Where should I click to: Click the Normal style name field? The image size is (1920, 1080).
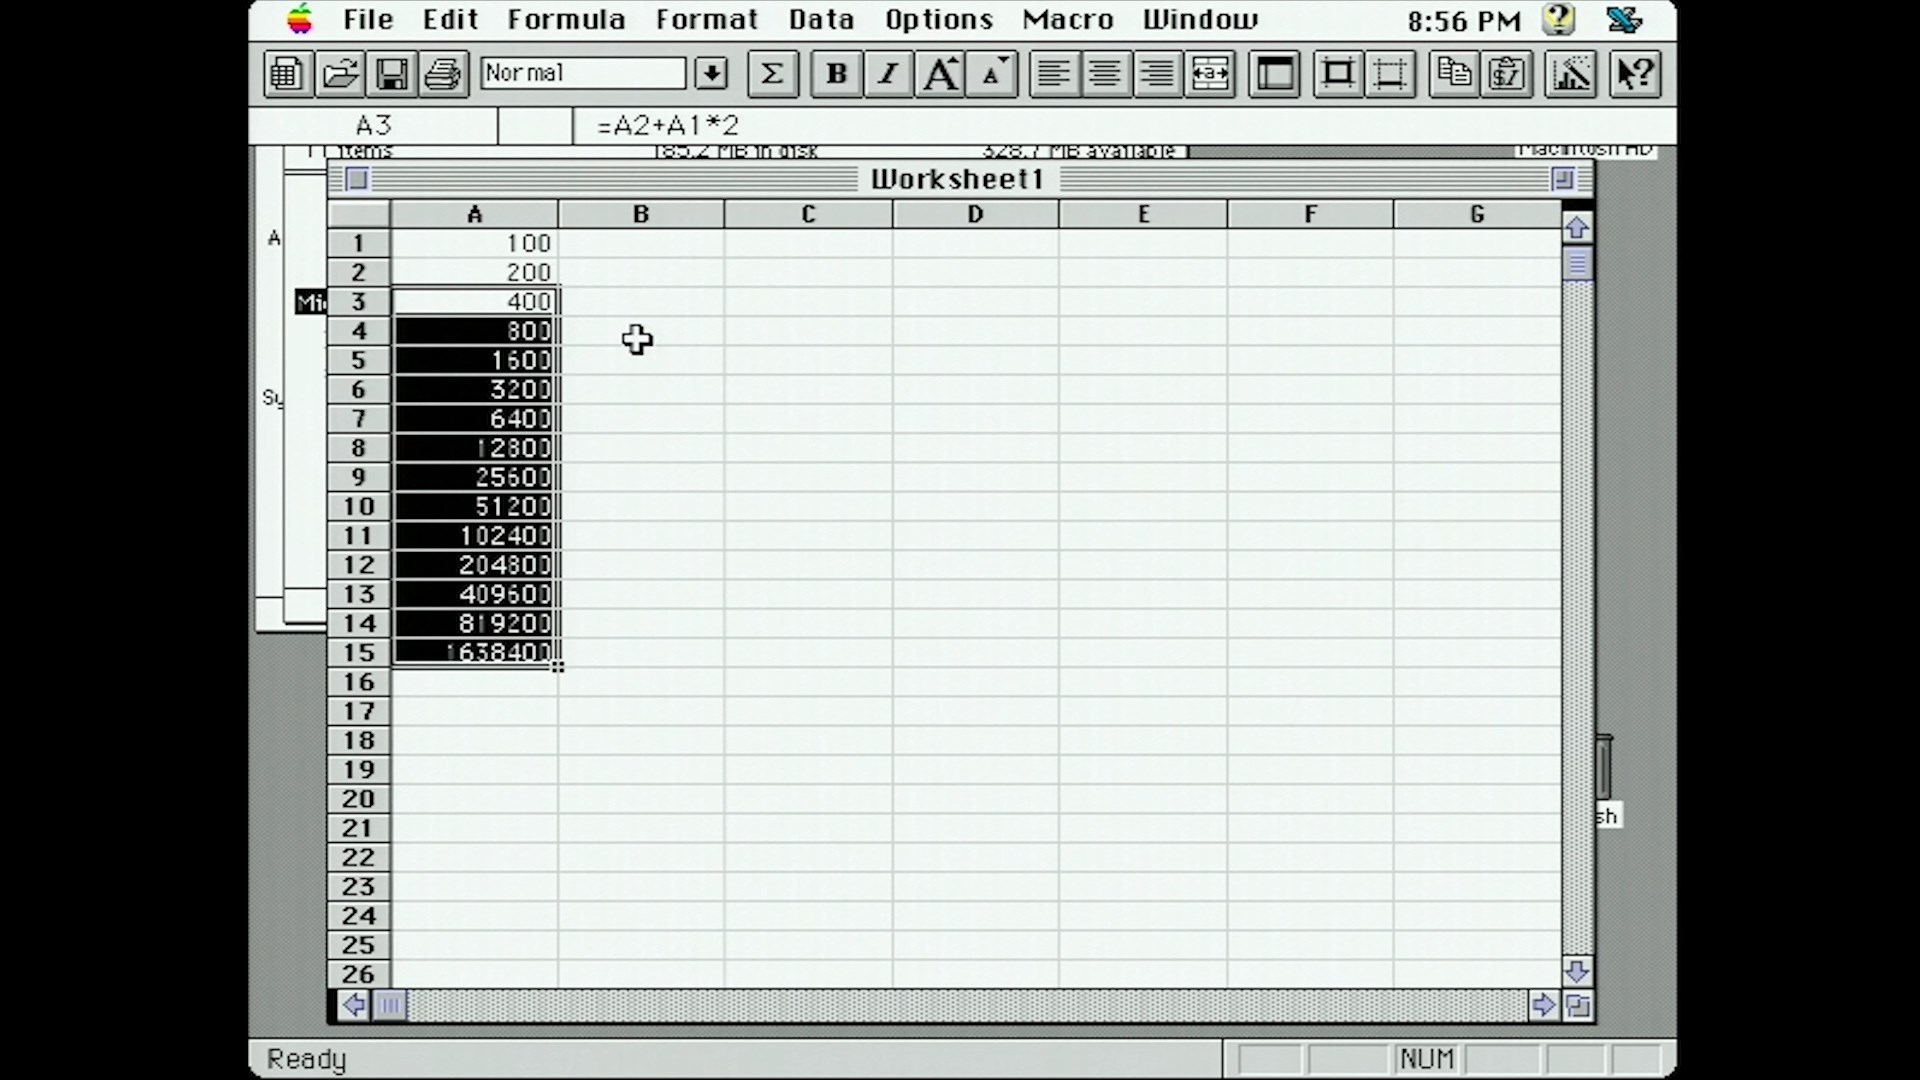point(583,74)
